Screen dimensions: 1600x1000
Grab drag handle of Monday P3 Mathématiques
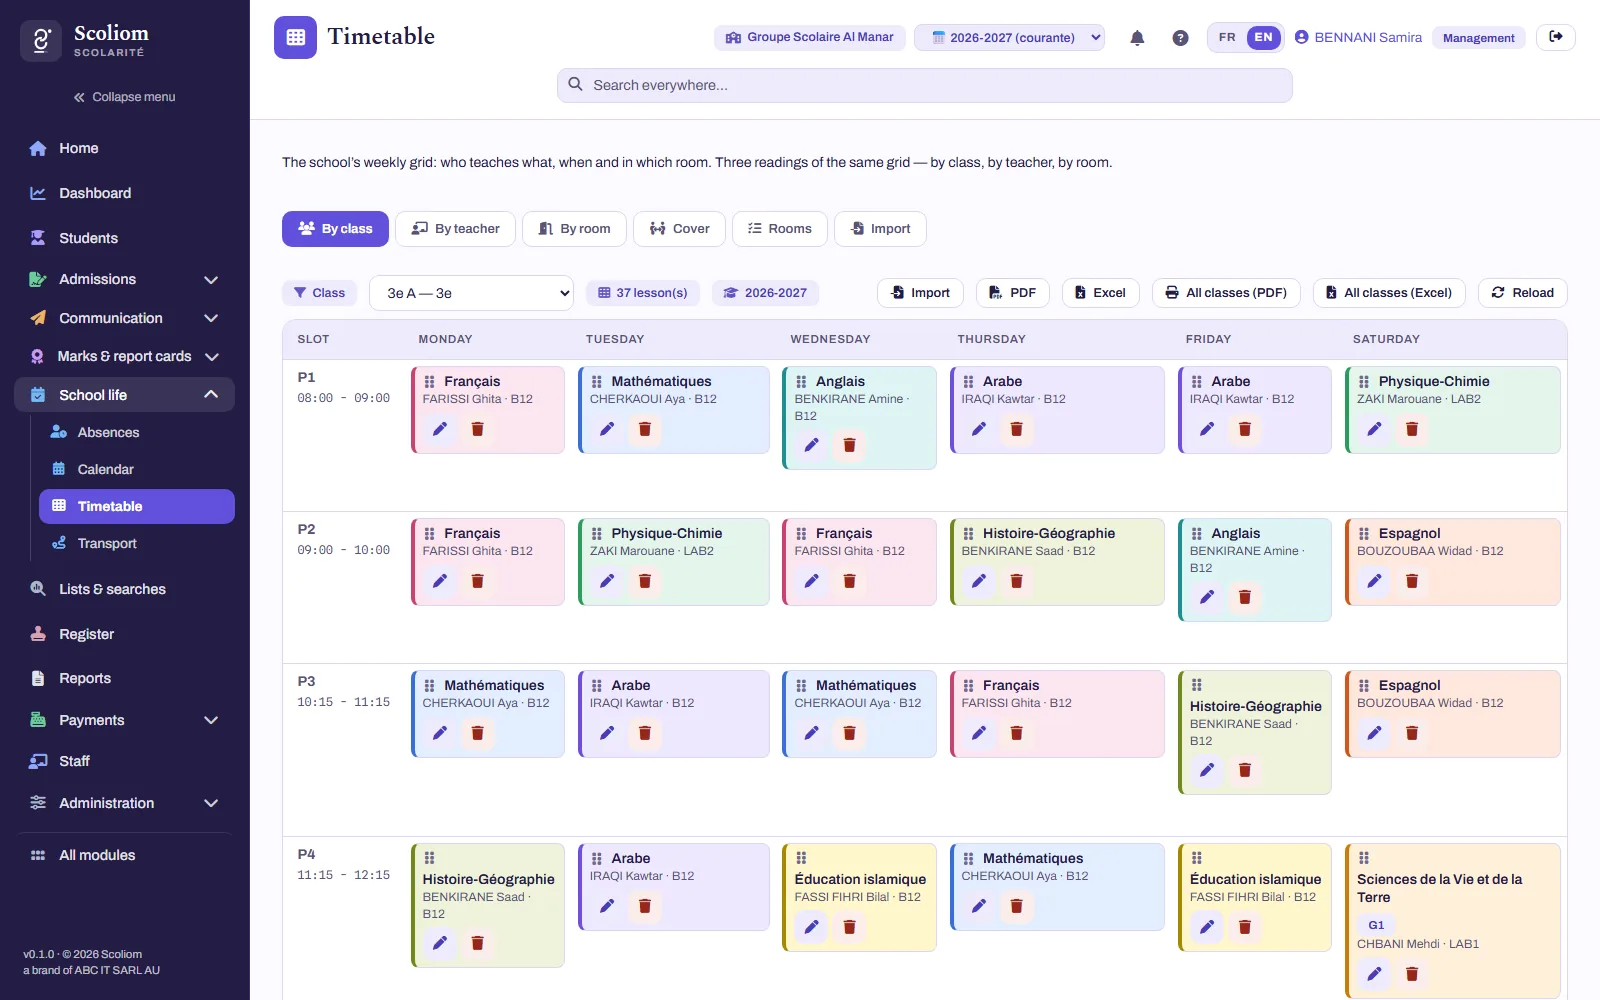pos(429,685)
